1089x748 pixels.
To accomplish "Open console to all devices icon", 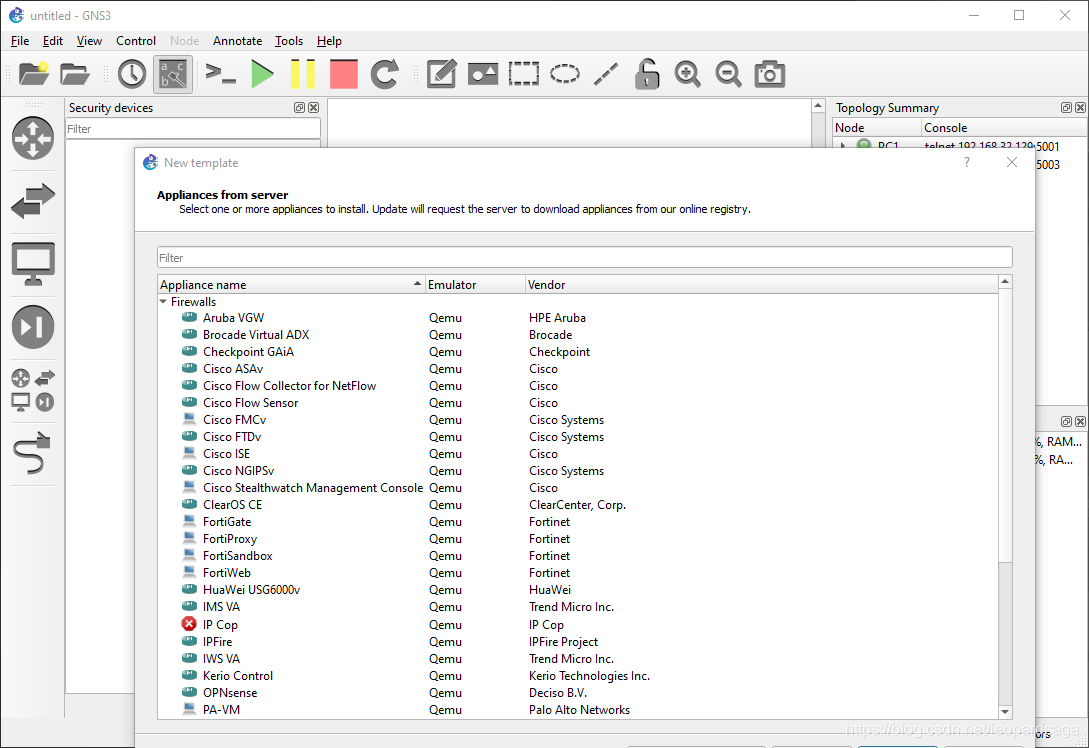I will coord(221,74).
